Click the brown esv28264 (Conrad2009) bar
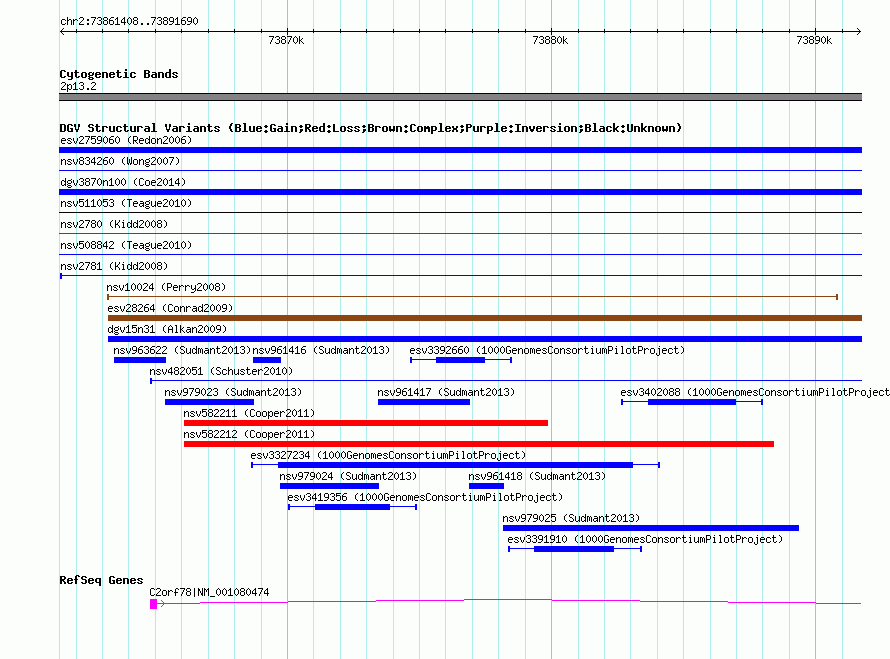 [x=485, y=318]
